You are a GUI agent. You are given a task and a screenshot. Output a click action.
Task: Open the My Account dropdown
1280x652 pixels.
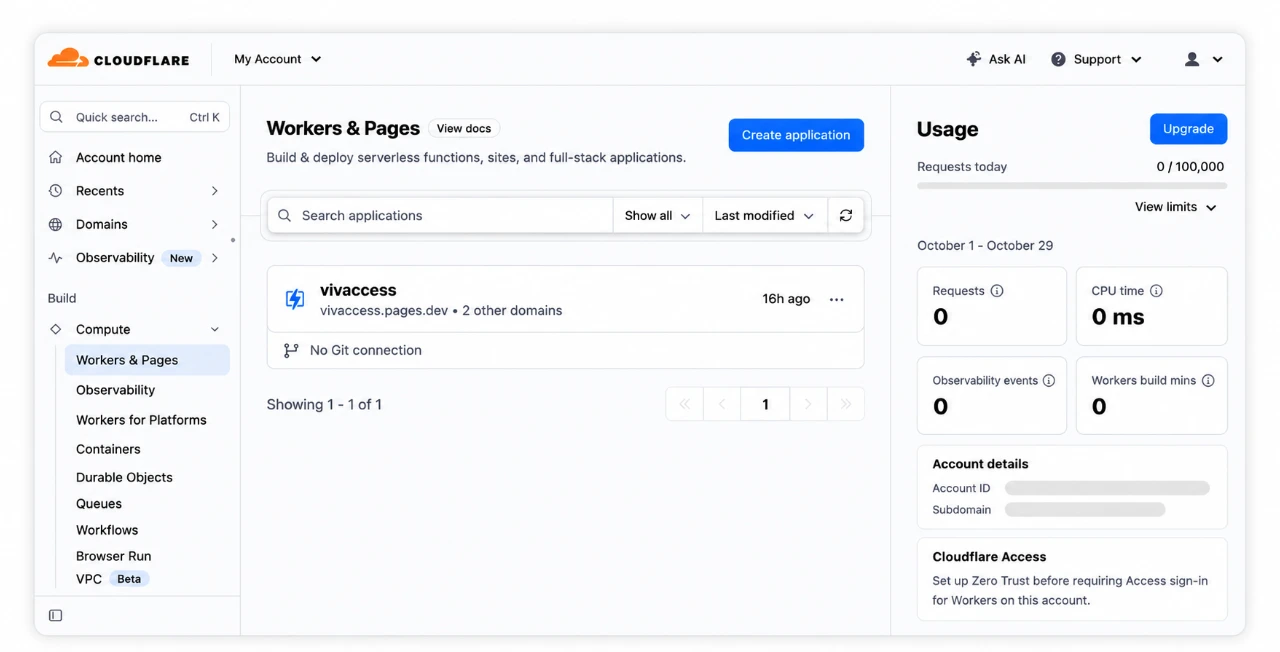pyautogui.click(x=278, y=59)
